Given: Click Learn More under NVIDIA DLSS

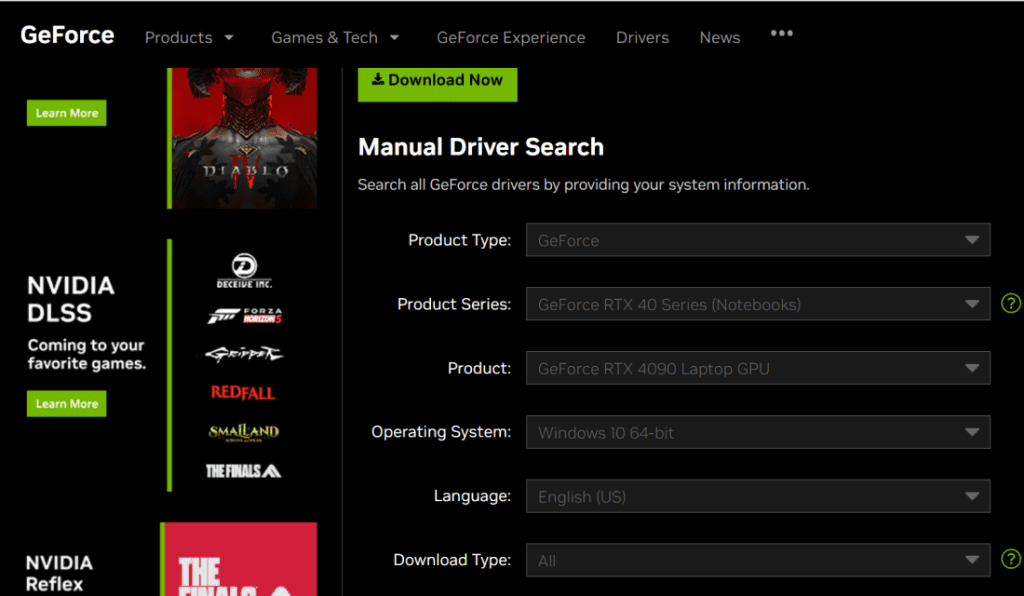Looking at the screenshot, I should tap(66, 404).
